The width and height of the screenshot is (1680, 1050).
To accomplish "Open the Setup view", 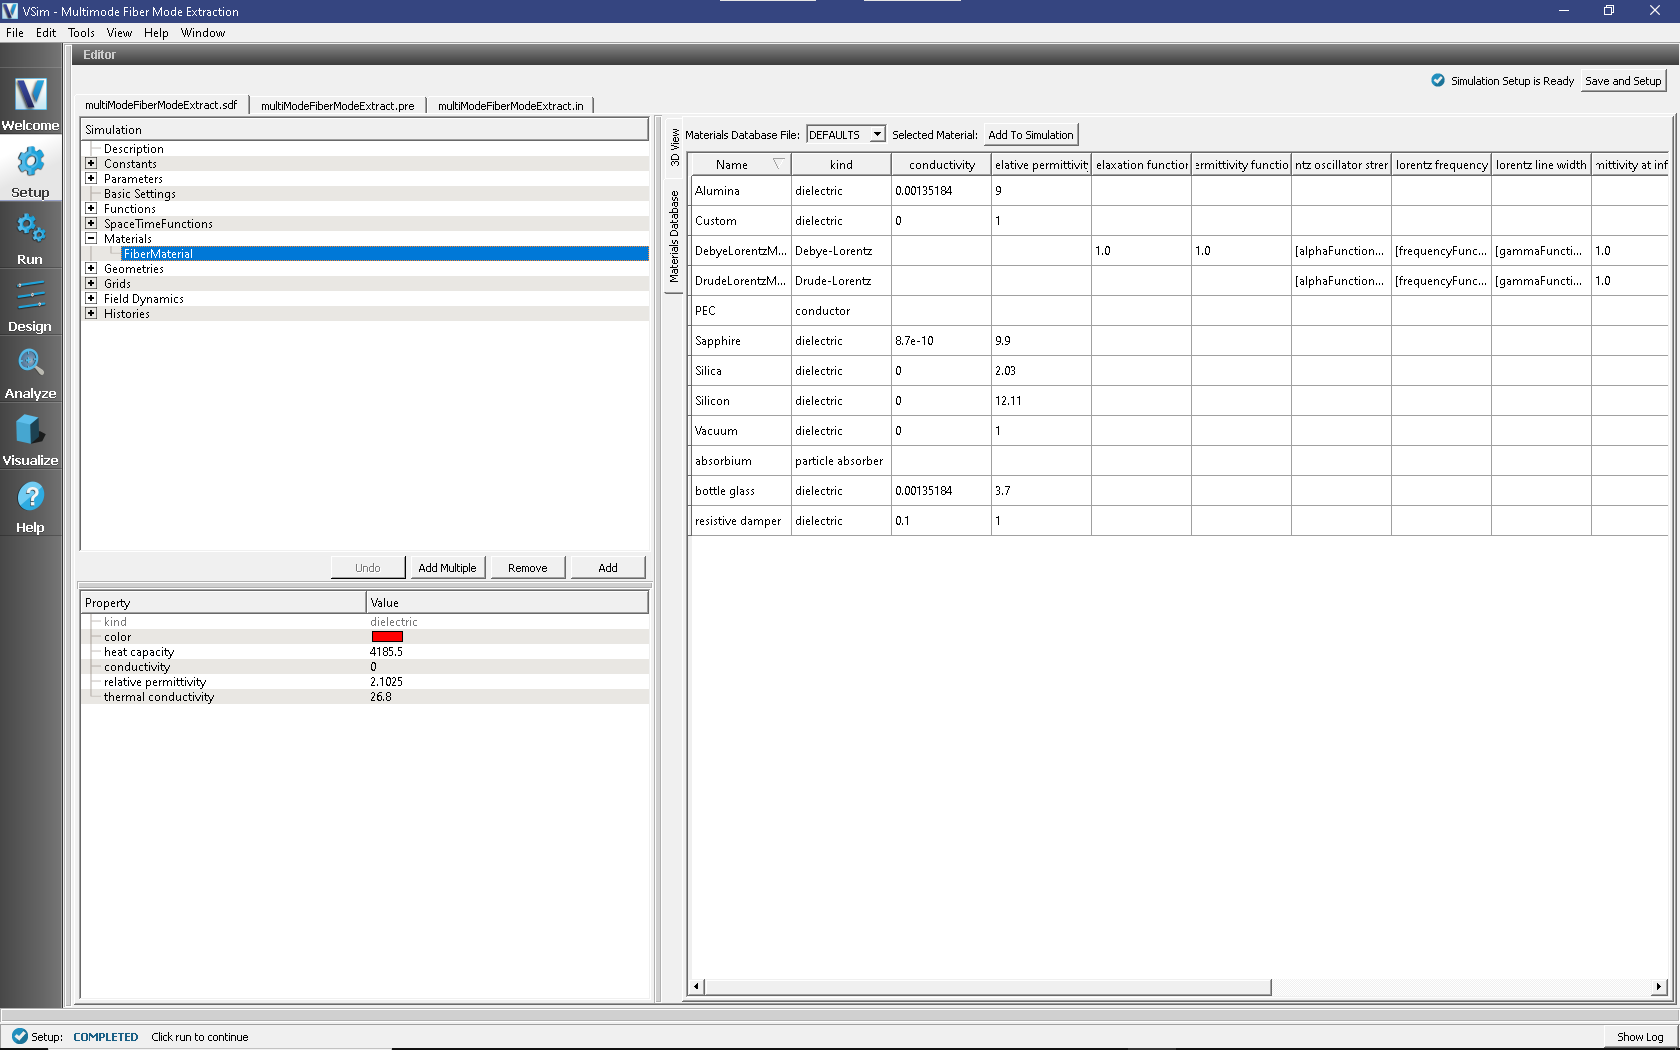I will click(30, 170).
